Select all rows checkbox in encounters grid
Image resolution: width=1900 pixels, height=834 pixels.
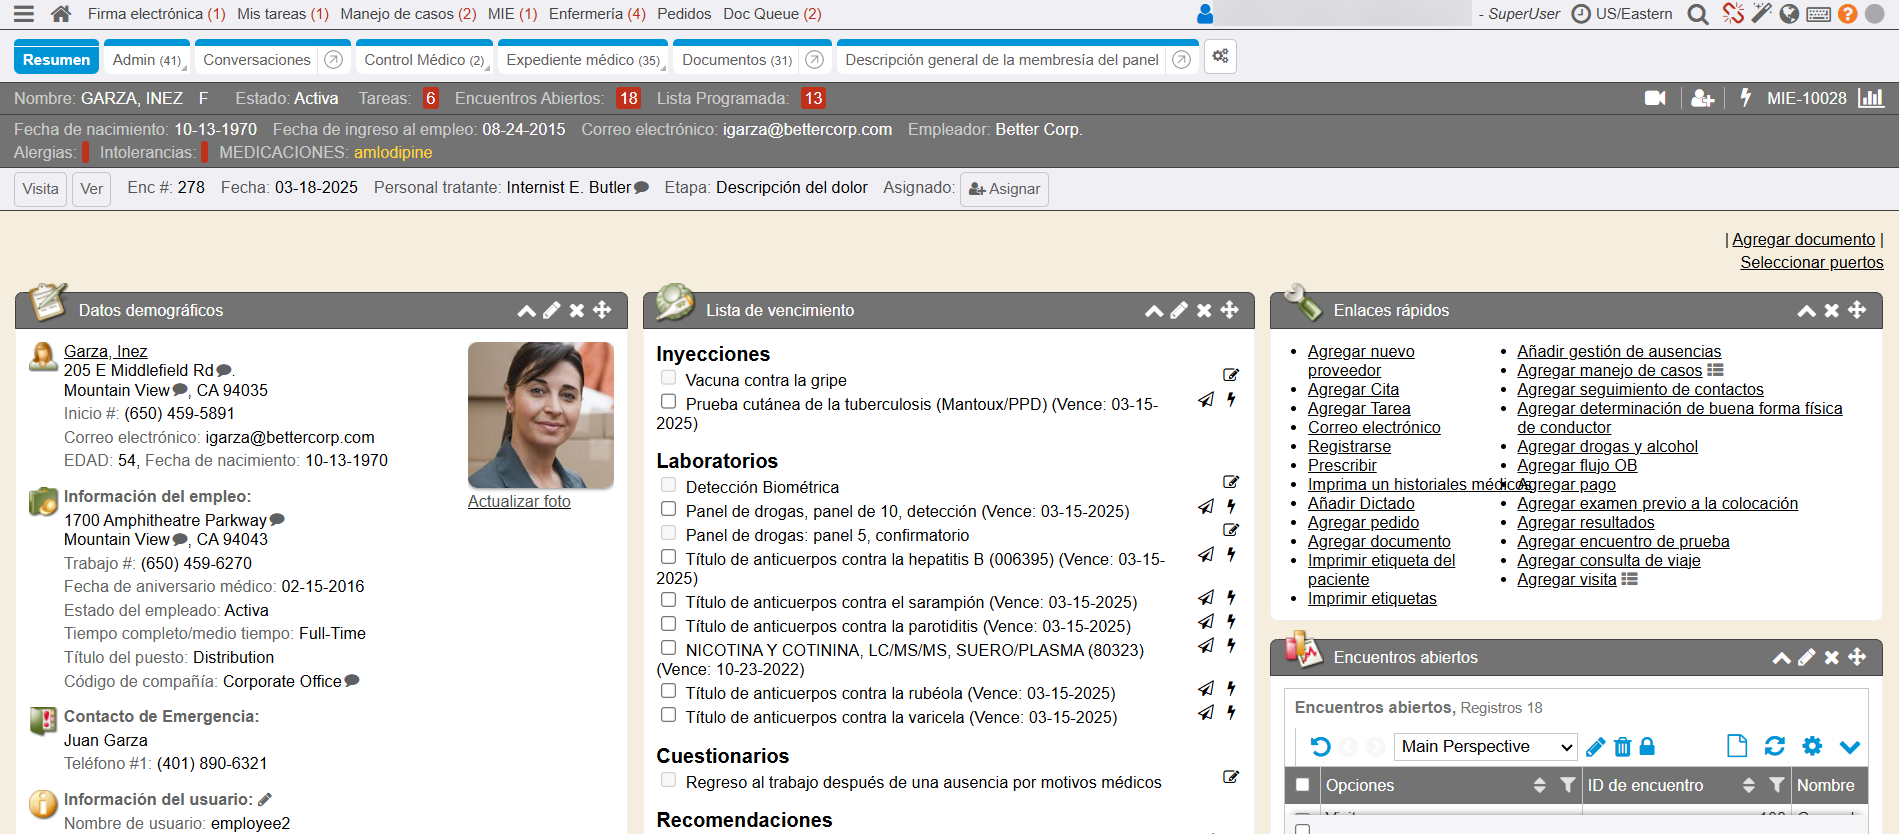1302,785
